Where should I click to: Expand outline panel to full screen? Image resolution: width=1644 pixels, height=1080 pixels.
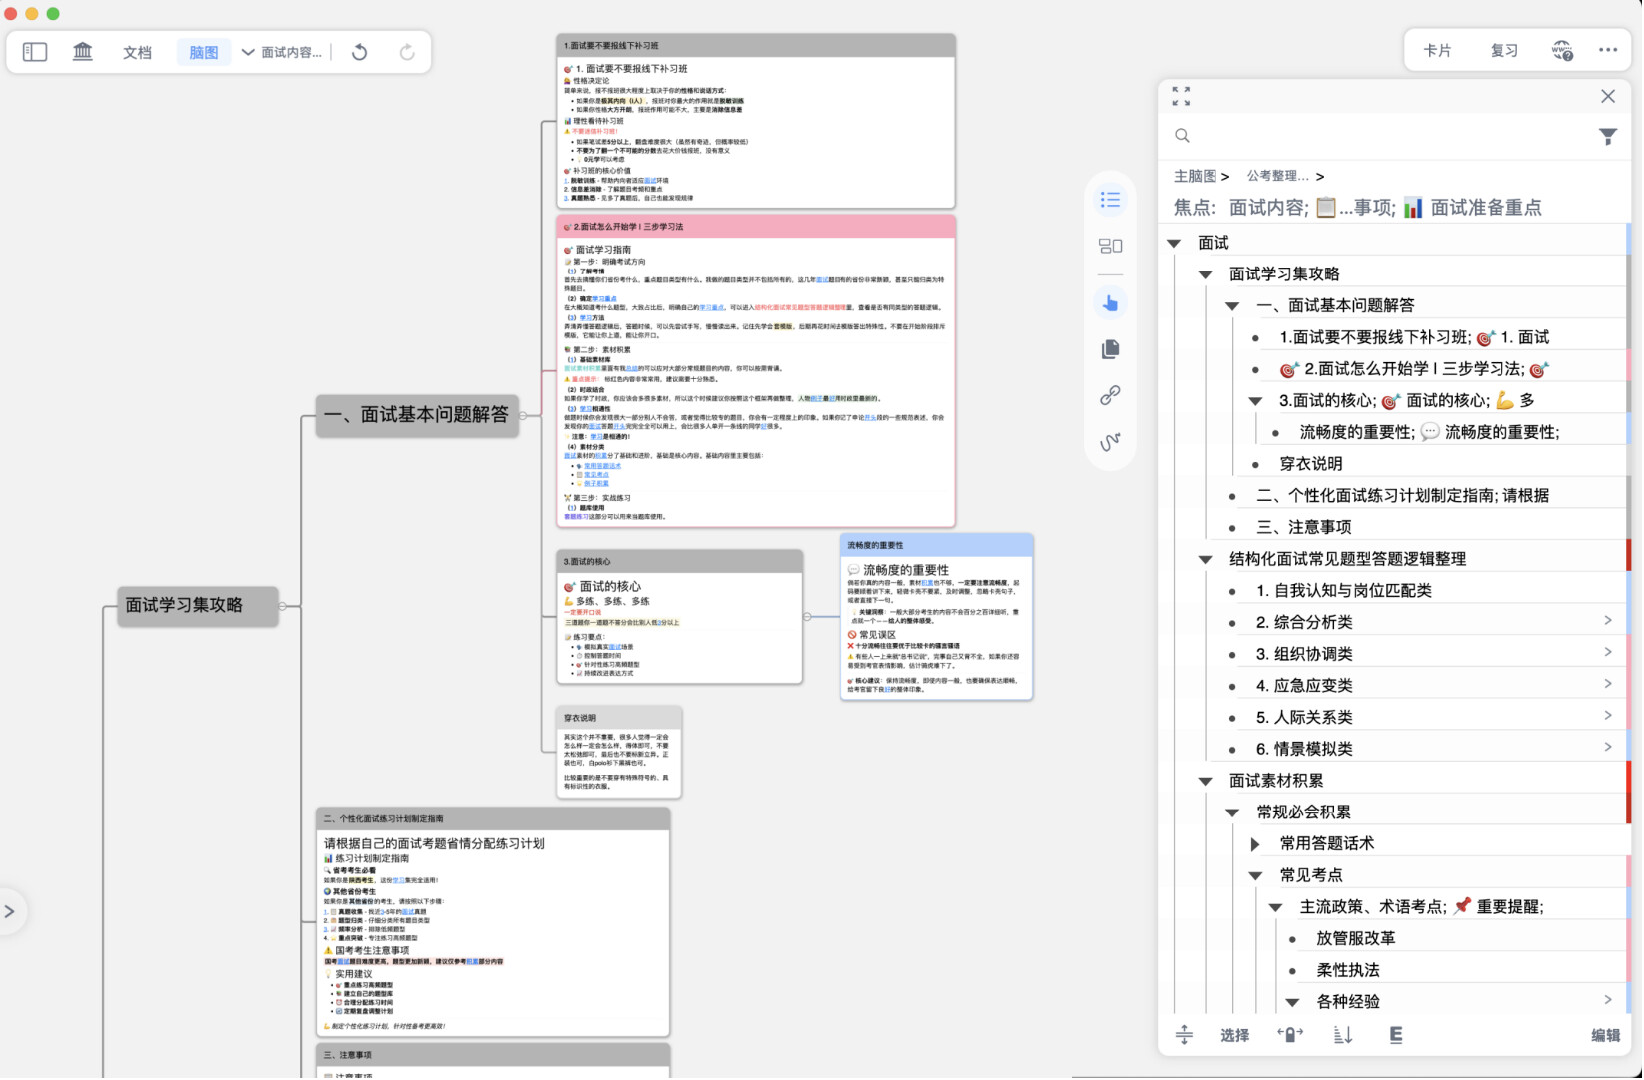(x=1181, y=96)
